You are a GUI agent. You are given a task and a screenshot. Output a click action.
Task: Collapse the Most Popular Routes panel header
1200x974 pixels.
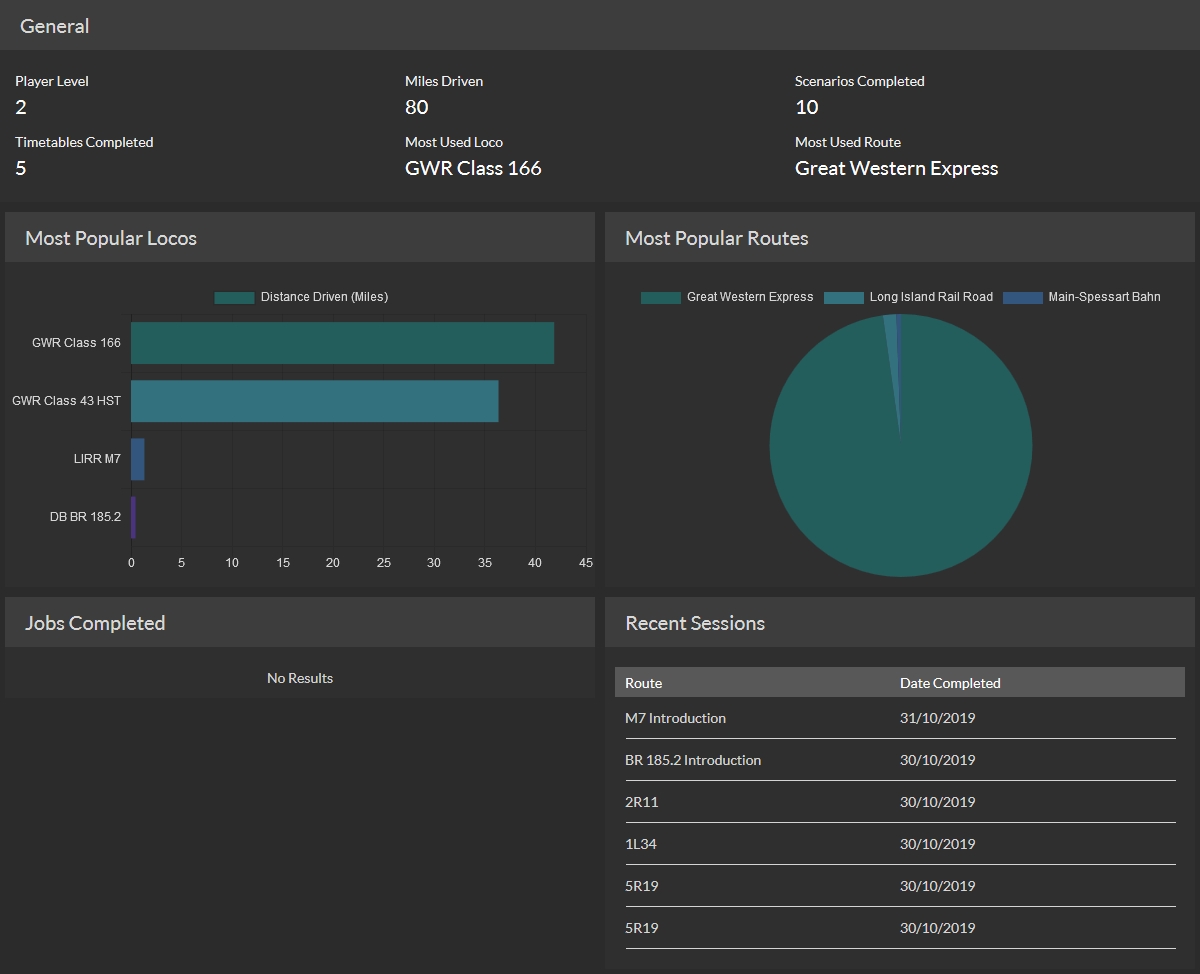[717, 238]
